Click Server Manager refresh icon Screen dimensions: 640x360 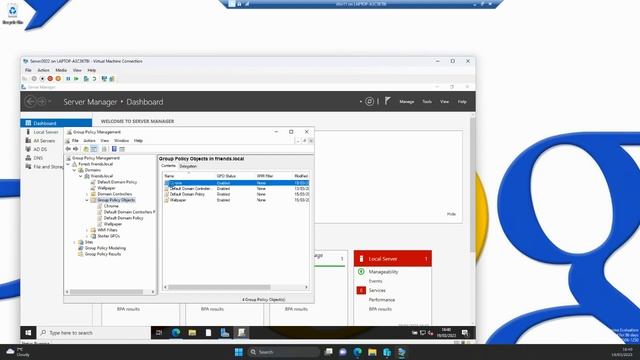[x=369, y=102]
